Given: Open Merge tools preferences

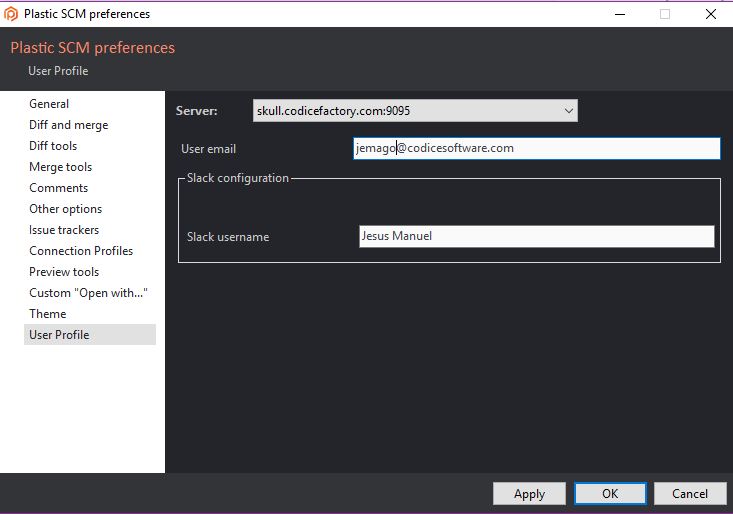Looking at the screenshot, I should (60, 167).
